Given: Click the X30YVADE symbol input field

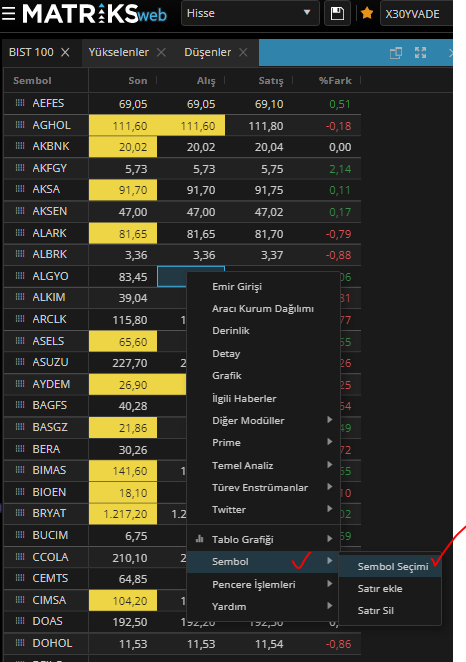Looking at the screenshot, I should tap(416, 14).
